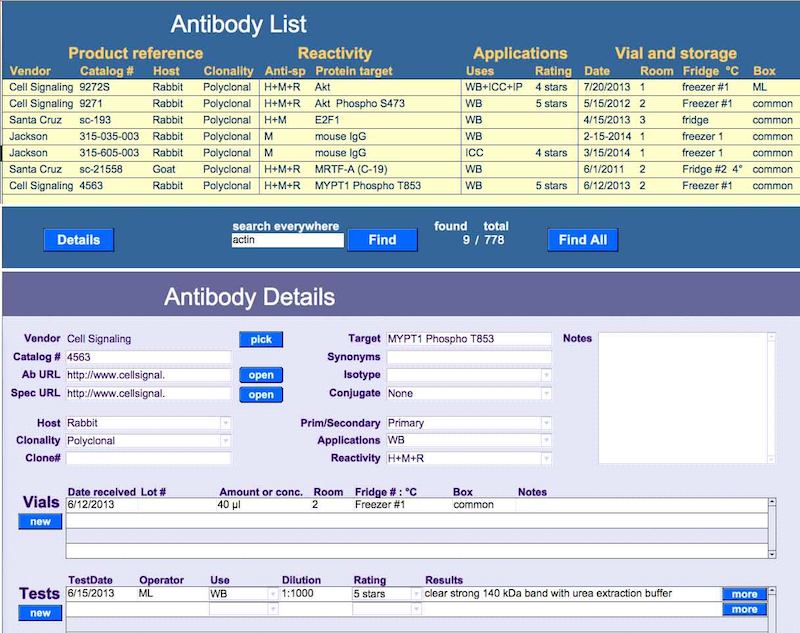Image resolution: width=800 pixels, height=633 pixels.
Task: Click the search everywhere input field
Action: tap(287, 241)
